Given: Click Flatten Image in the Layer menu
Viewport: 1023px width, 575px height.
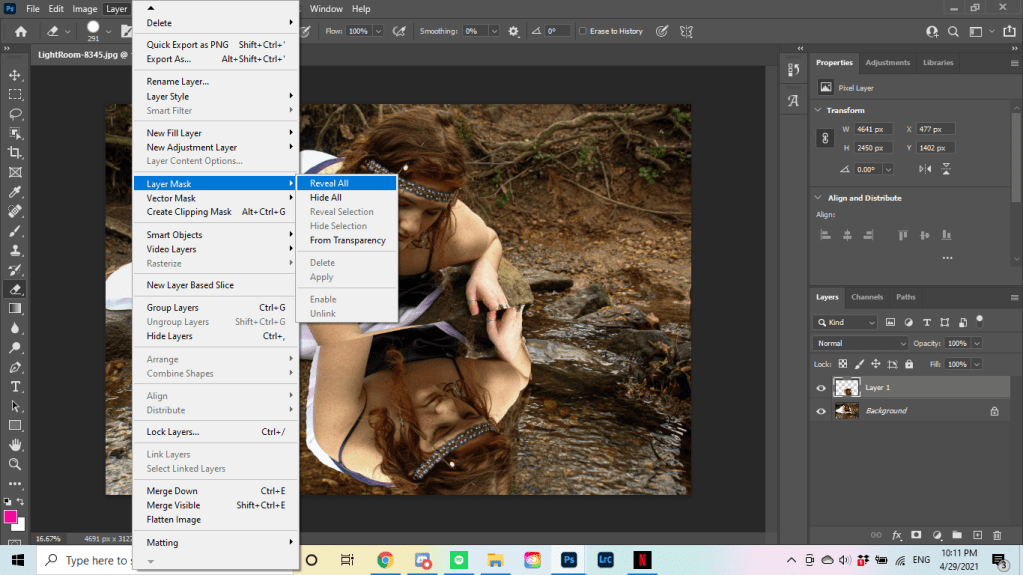Looking at the screenshot, I should click(x=174, y=520).
